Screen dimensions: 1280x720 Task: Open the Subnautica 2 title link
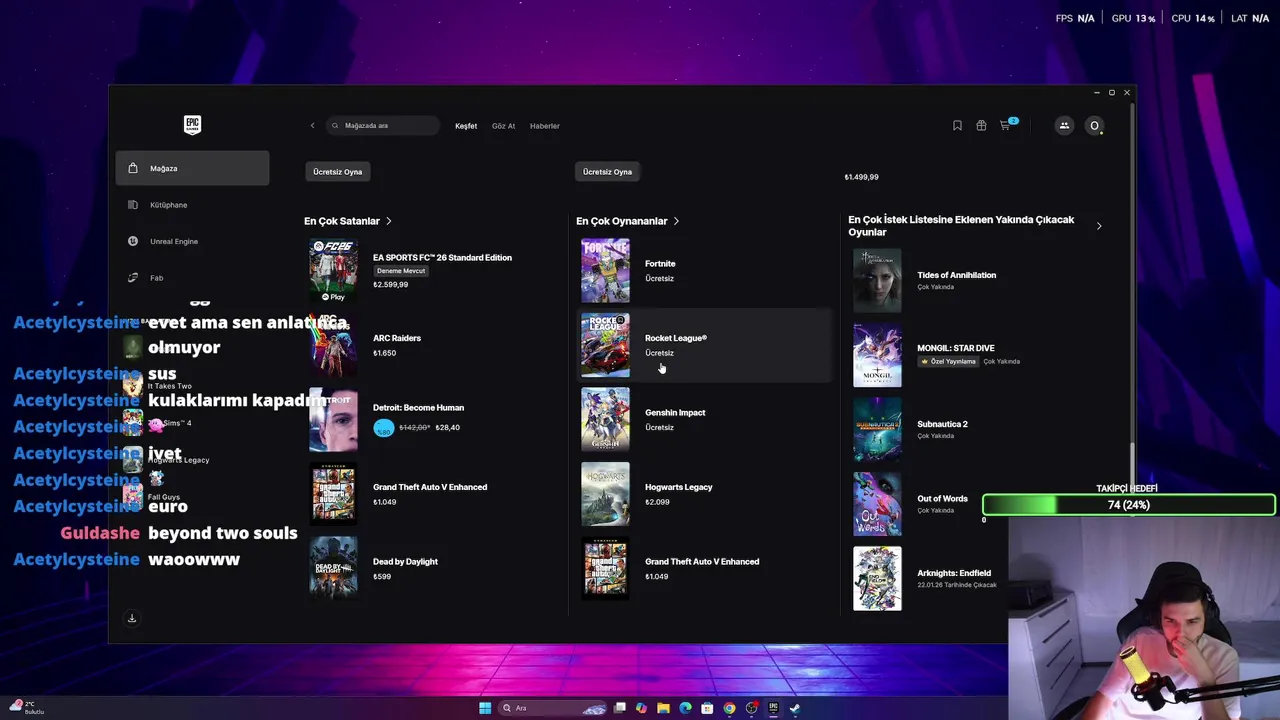[942, 424]
